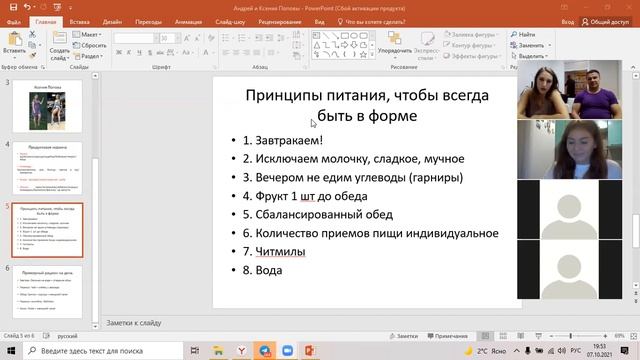Select the oval shape in shapes gallery
The width and height of the screenshot is (640, 360).
click(354, 36)
